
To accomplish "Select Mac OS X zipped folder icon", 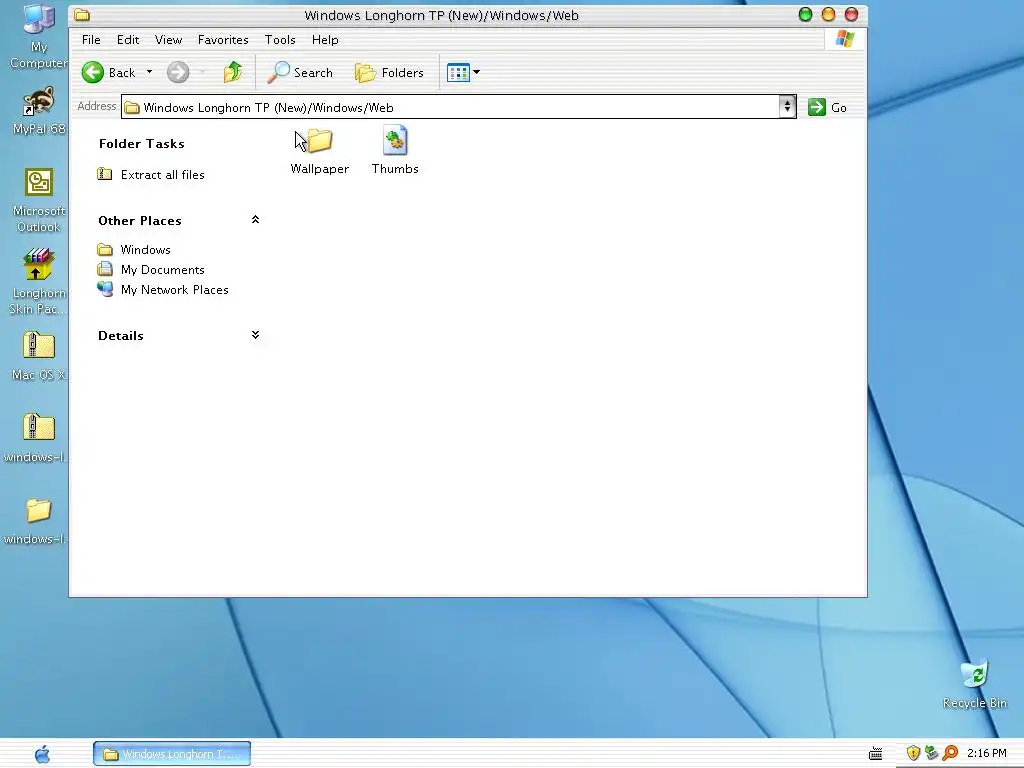I will coord(39,357).
